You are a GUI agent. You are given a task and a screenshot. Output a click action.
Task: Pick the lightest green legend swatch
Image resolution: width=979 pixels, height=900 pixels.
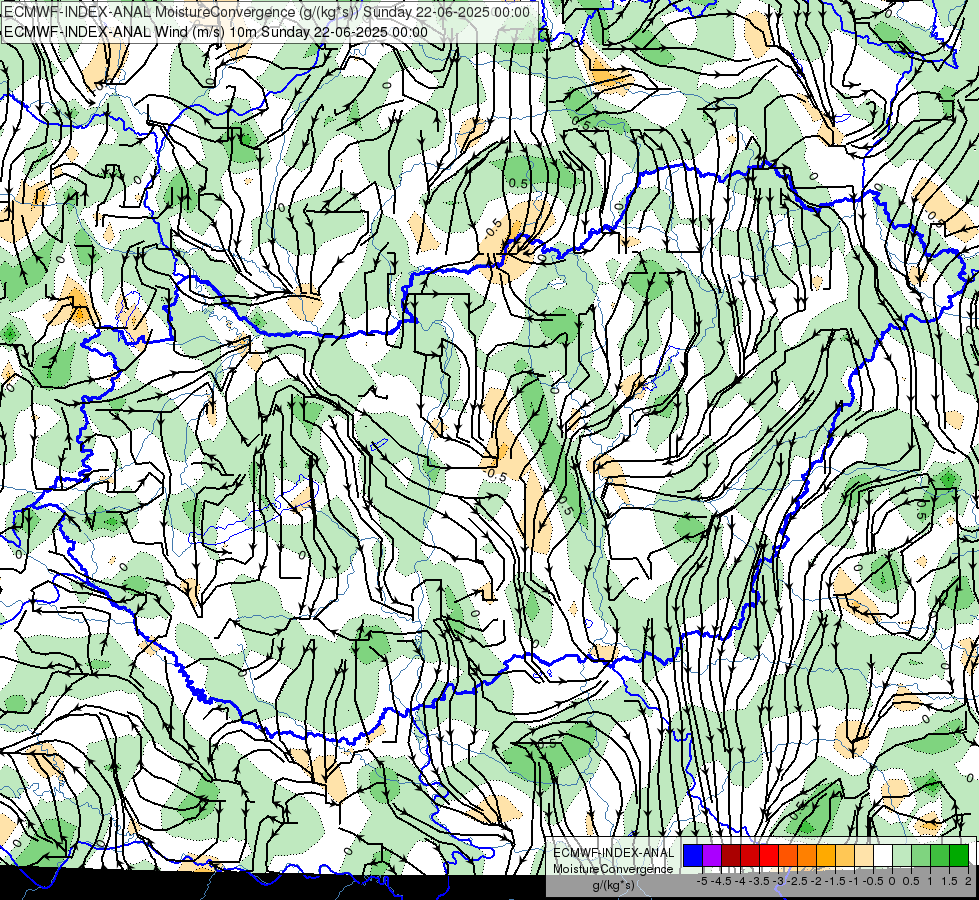click(x=902, y=855)
